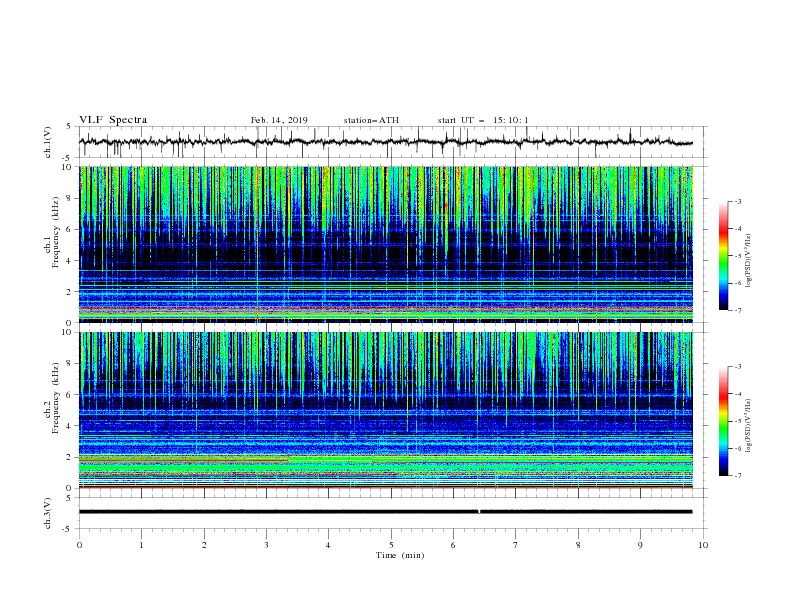Image resolution: width=792 pixels, height=612 pixels.
Task: Click the "8" minute tick label
Action: point(578,545)
